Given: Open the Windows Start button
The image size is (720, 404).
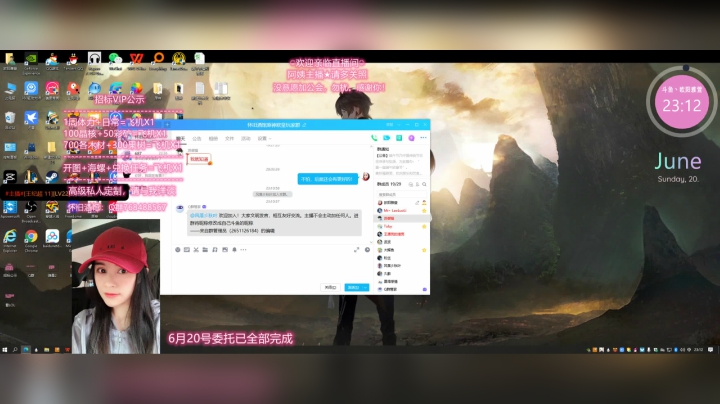Looking at the screenshot, I should 5,350.
